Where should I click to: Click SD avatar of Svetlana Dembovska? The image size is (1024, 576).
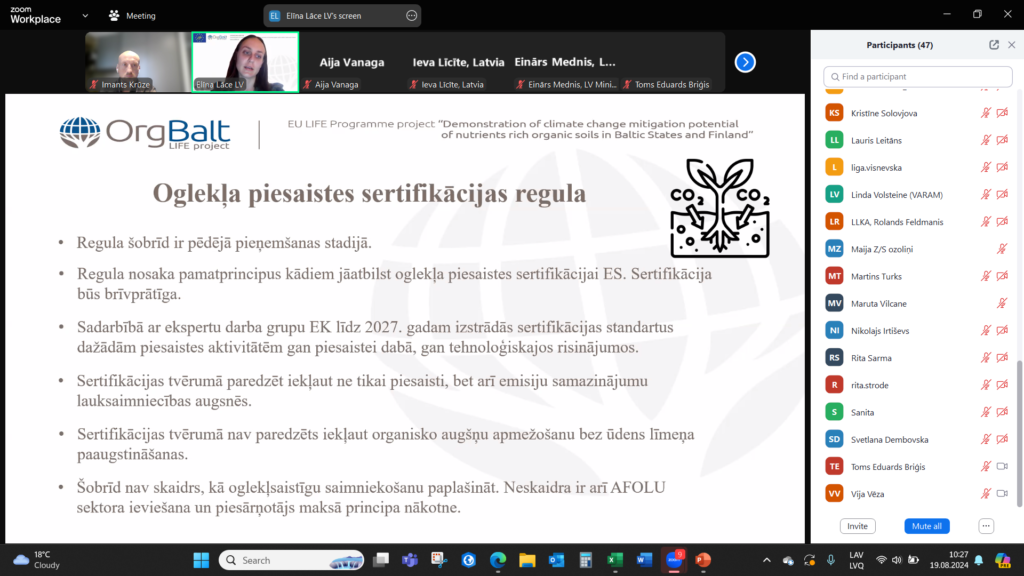pos(834,440)
